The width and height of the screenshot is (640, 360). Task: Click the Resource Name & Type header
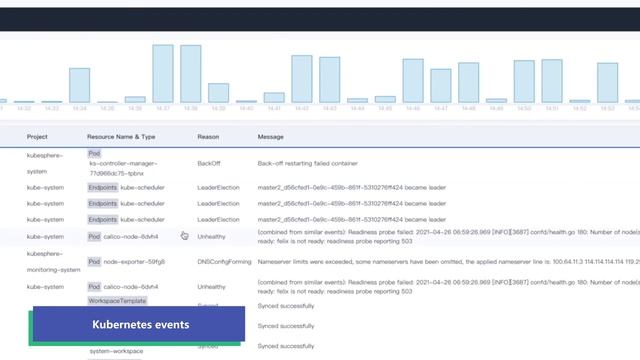(x=121, y=137)
